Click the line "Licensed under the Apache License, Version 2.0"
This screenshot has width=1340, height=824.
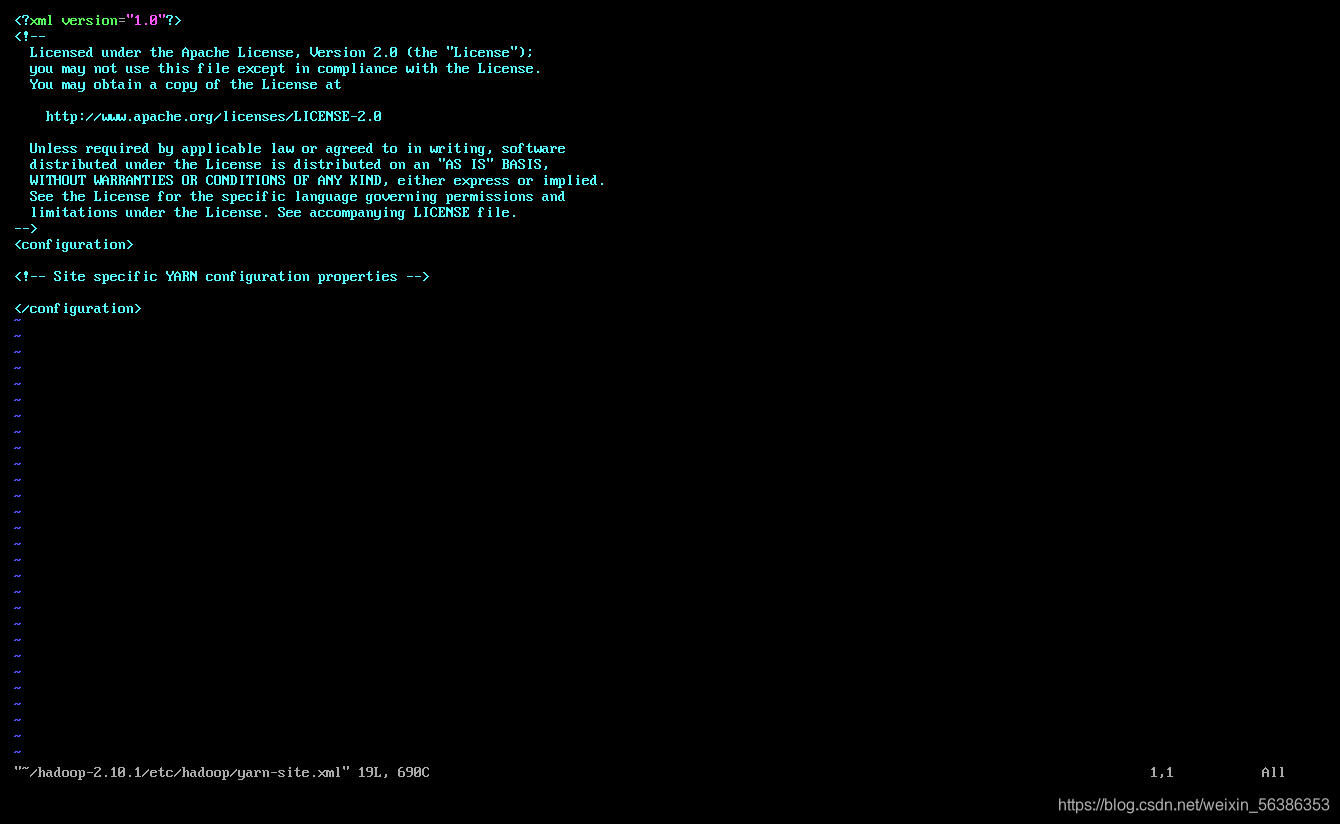pos(281,52)
